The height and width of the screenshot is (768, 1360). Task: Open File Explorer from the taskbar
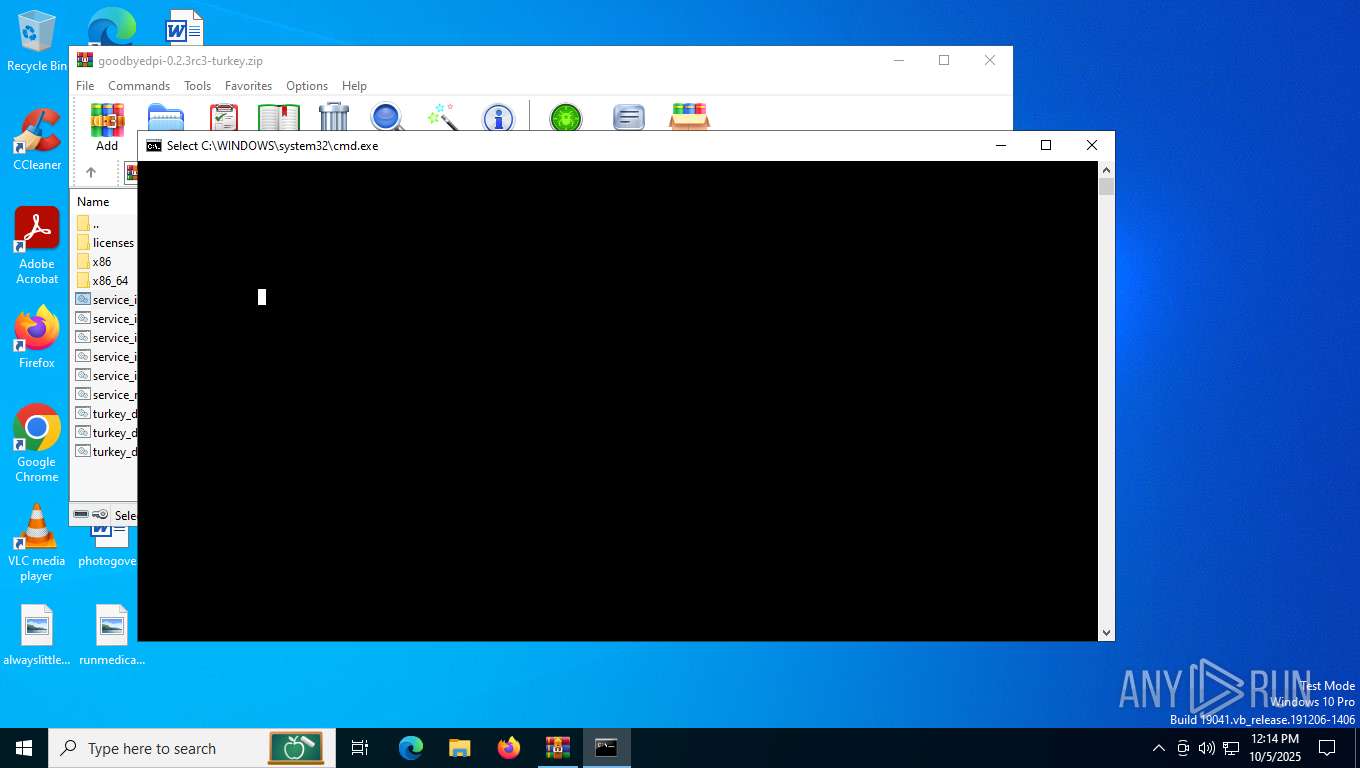pos(460,748)
